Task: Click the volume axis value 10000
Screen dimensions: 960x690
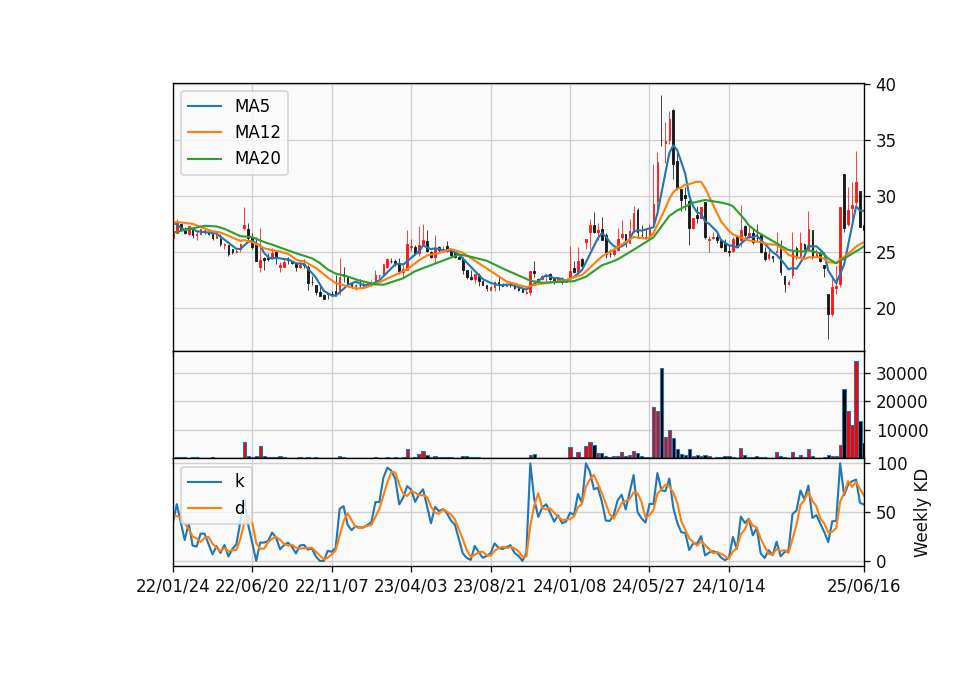Action: pyautogui.click(x=901, y=431)
